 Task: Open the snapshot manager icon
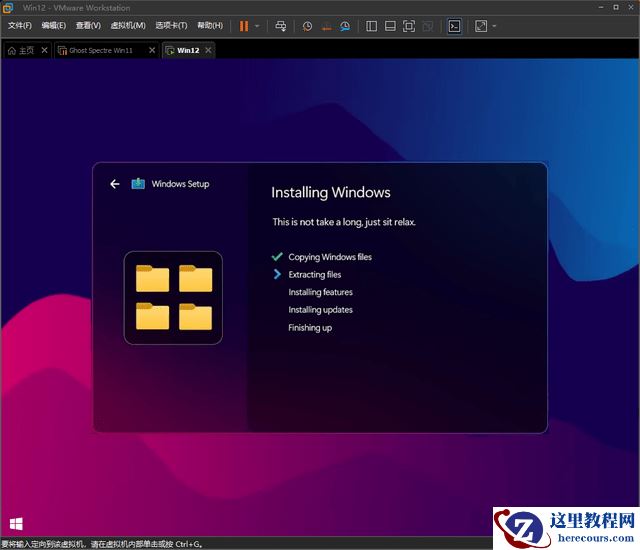345,27
